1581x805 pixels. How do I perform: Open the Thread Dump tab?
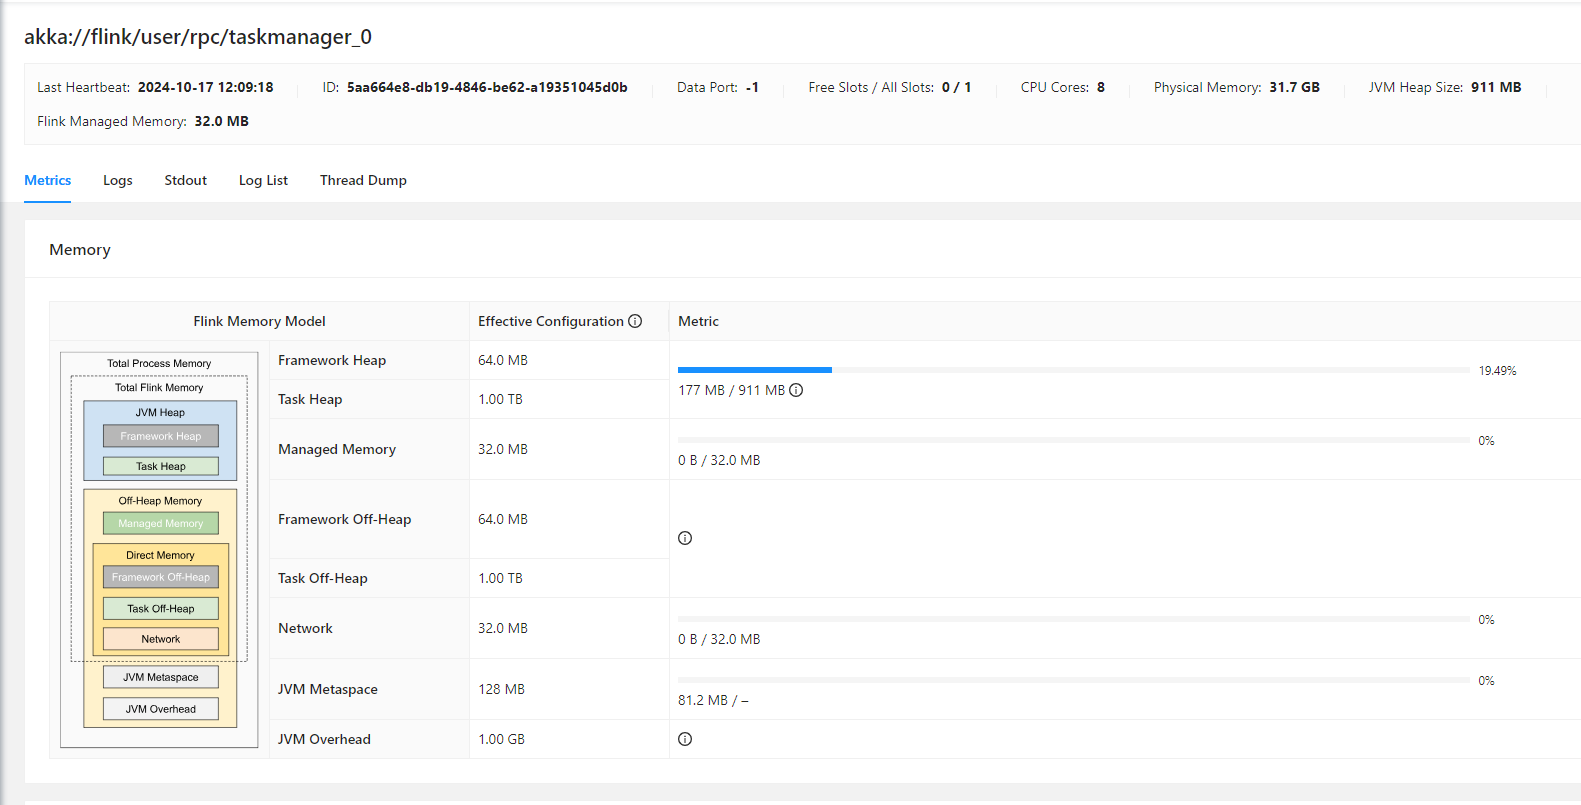(363, 180)
